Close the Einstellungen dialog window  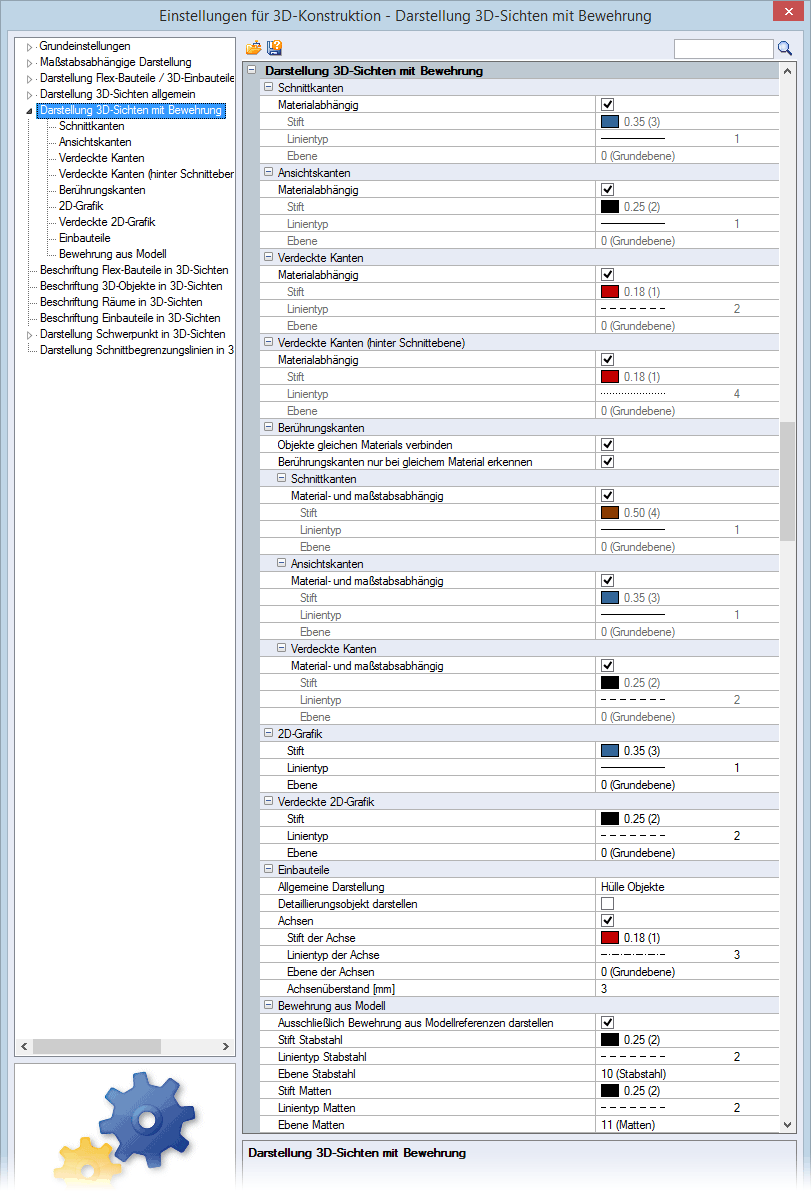[x=789, y=11]
